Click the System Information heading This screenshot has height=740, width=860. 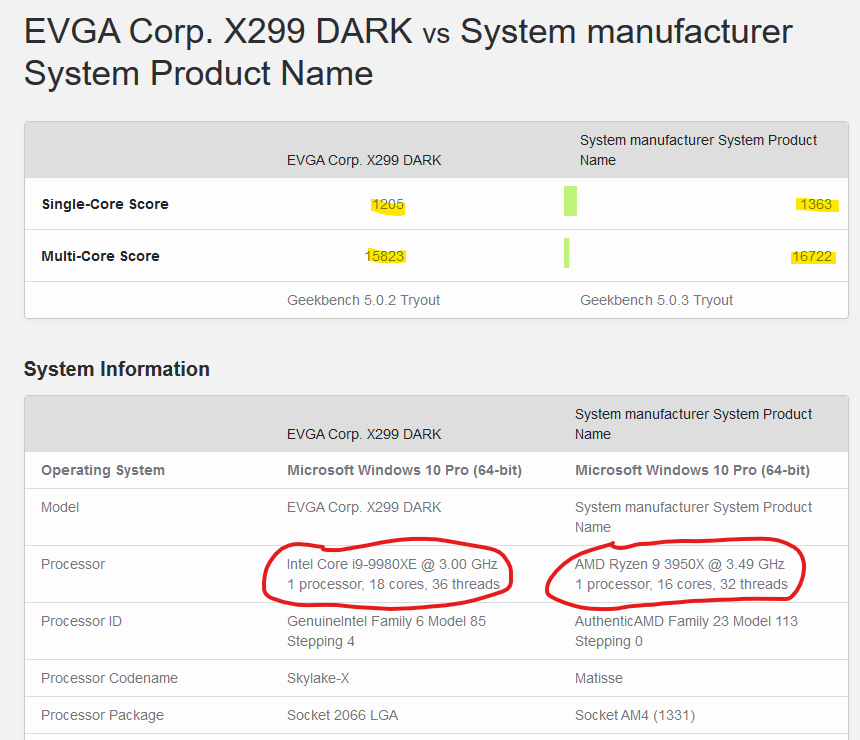click(117, 369)
